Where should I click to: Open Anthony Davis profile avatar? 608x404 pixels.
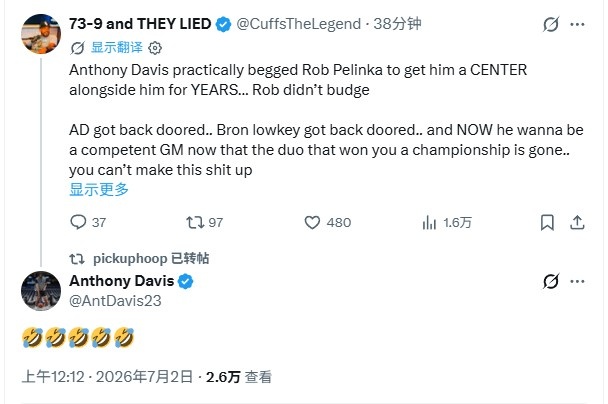41,291
